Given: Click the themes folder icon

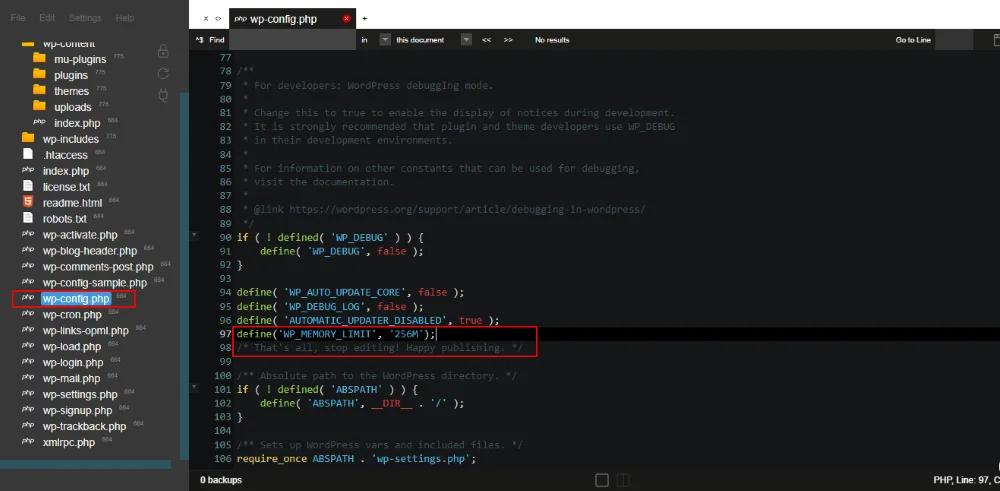Looking at the screenshot, I should pos(40,90).
